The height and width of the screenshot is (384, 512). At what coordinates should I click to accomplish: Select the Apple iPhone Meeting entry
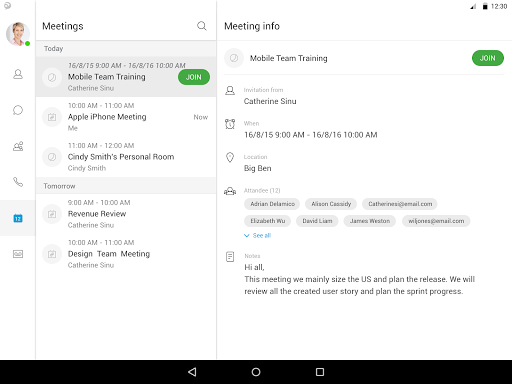point(126,117)
